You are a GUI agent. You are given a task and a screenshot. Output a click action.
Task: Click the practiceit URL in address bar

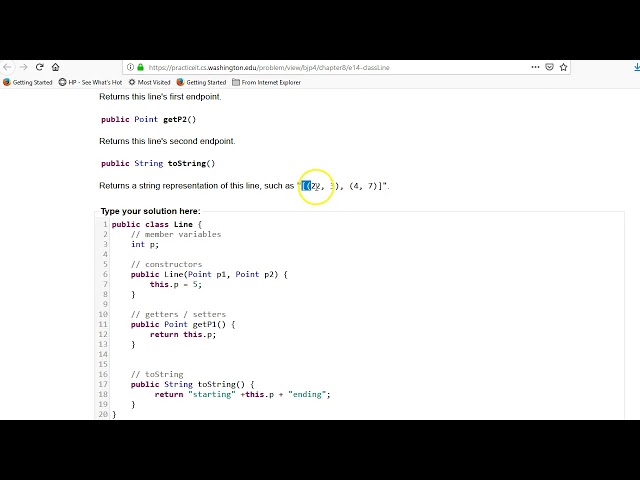coord(269,67)
